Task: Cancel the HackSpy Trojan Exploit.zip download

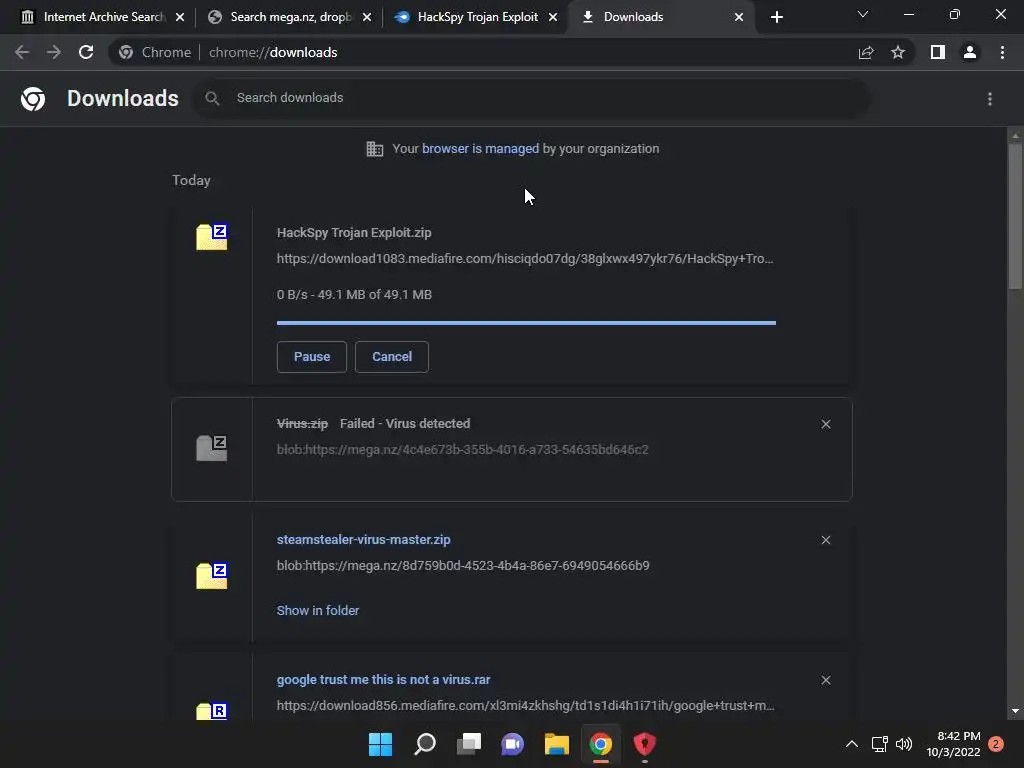Action: (392, 357)
